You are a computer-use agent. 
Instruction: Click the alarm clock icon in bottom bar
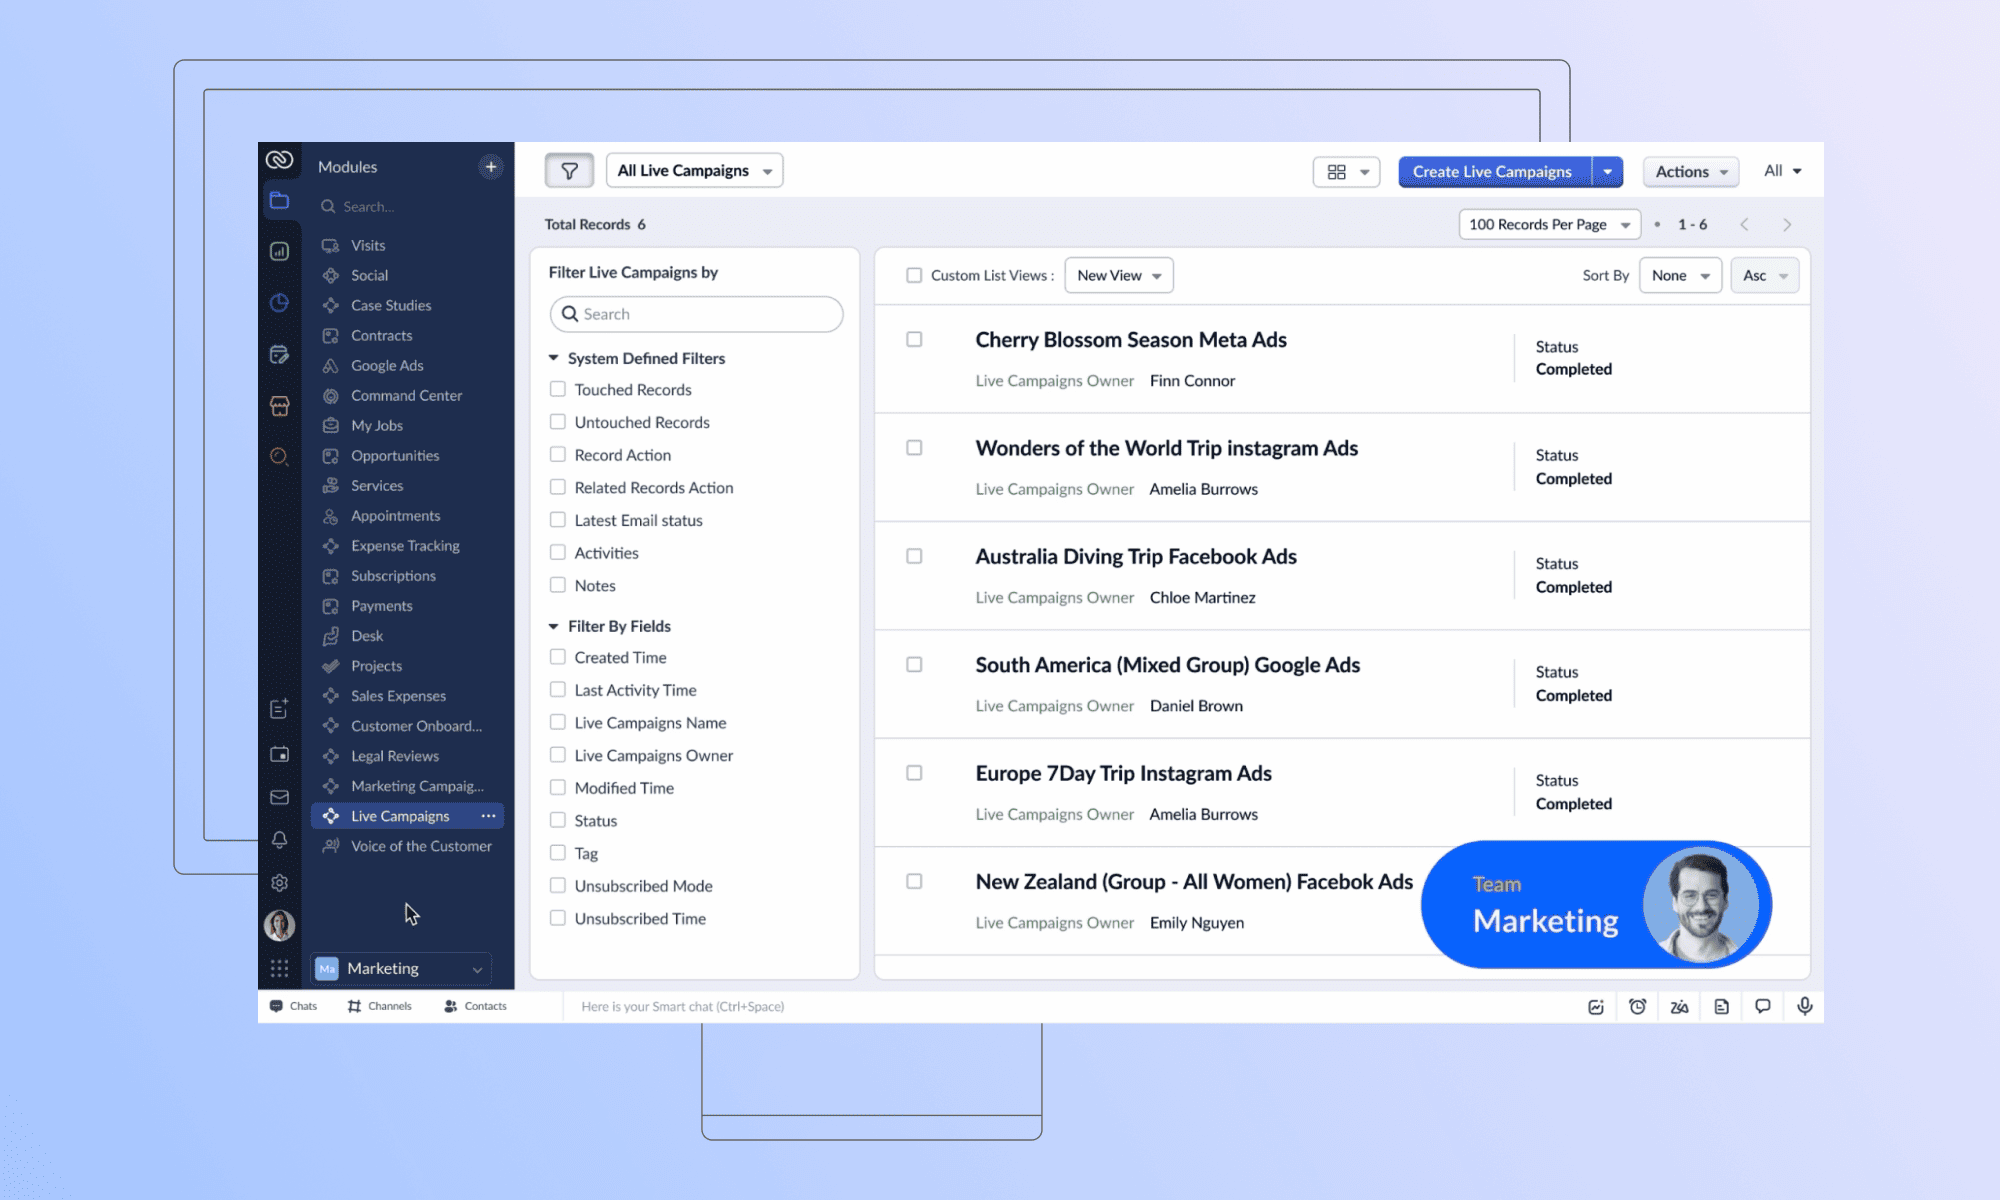point(1637,1006)
